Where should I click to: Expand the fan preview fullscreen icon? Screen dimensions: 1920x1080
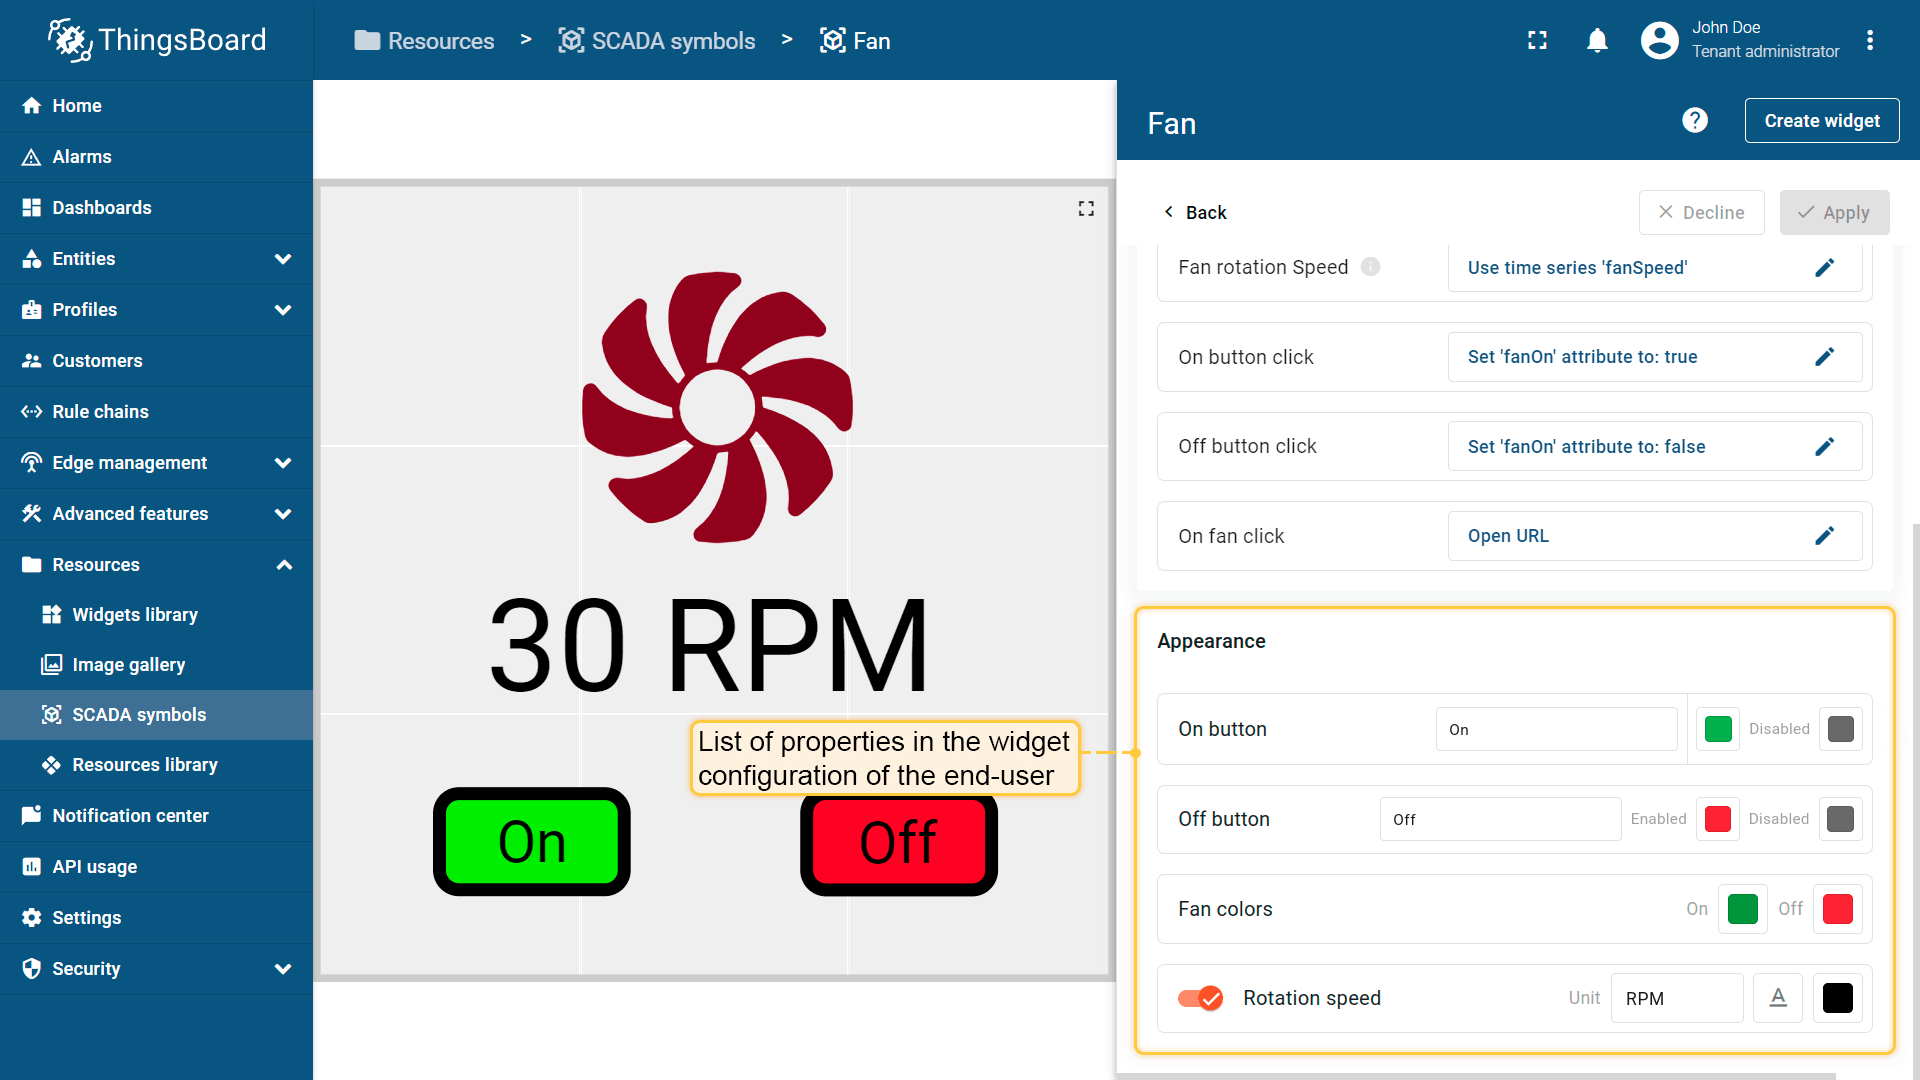pyautogui.click(x=1086, y=209)
